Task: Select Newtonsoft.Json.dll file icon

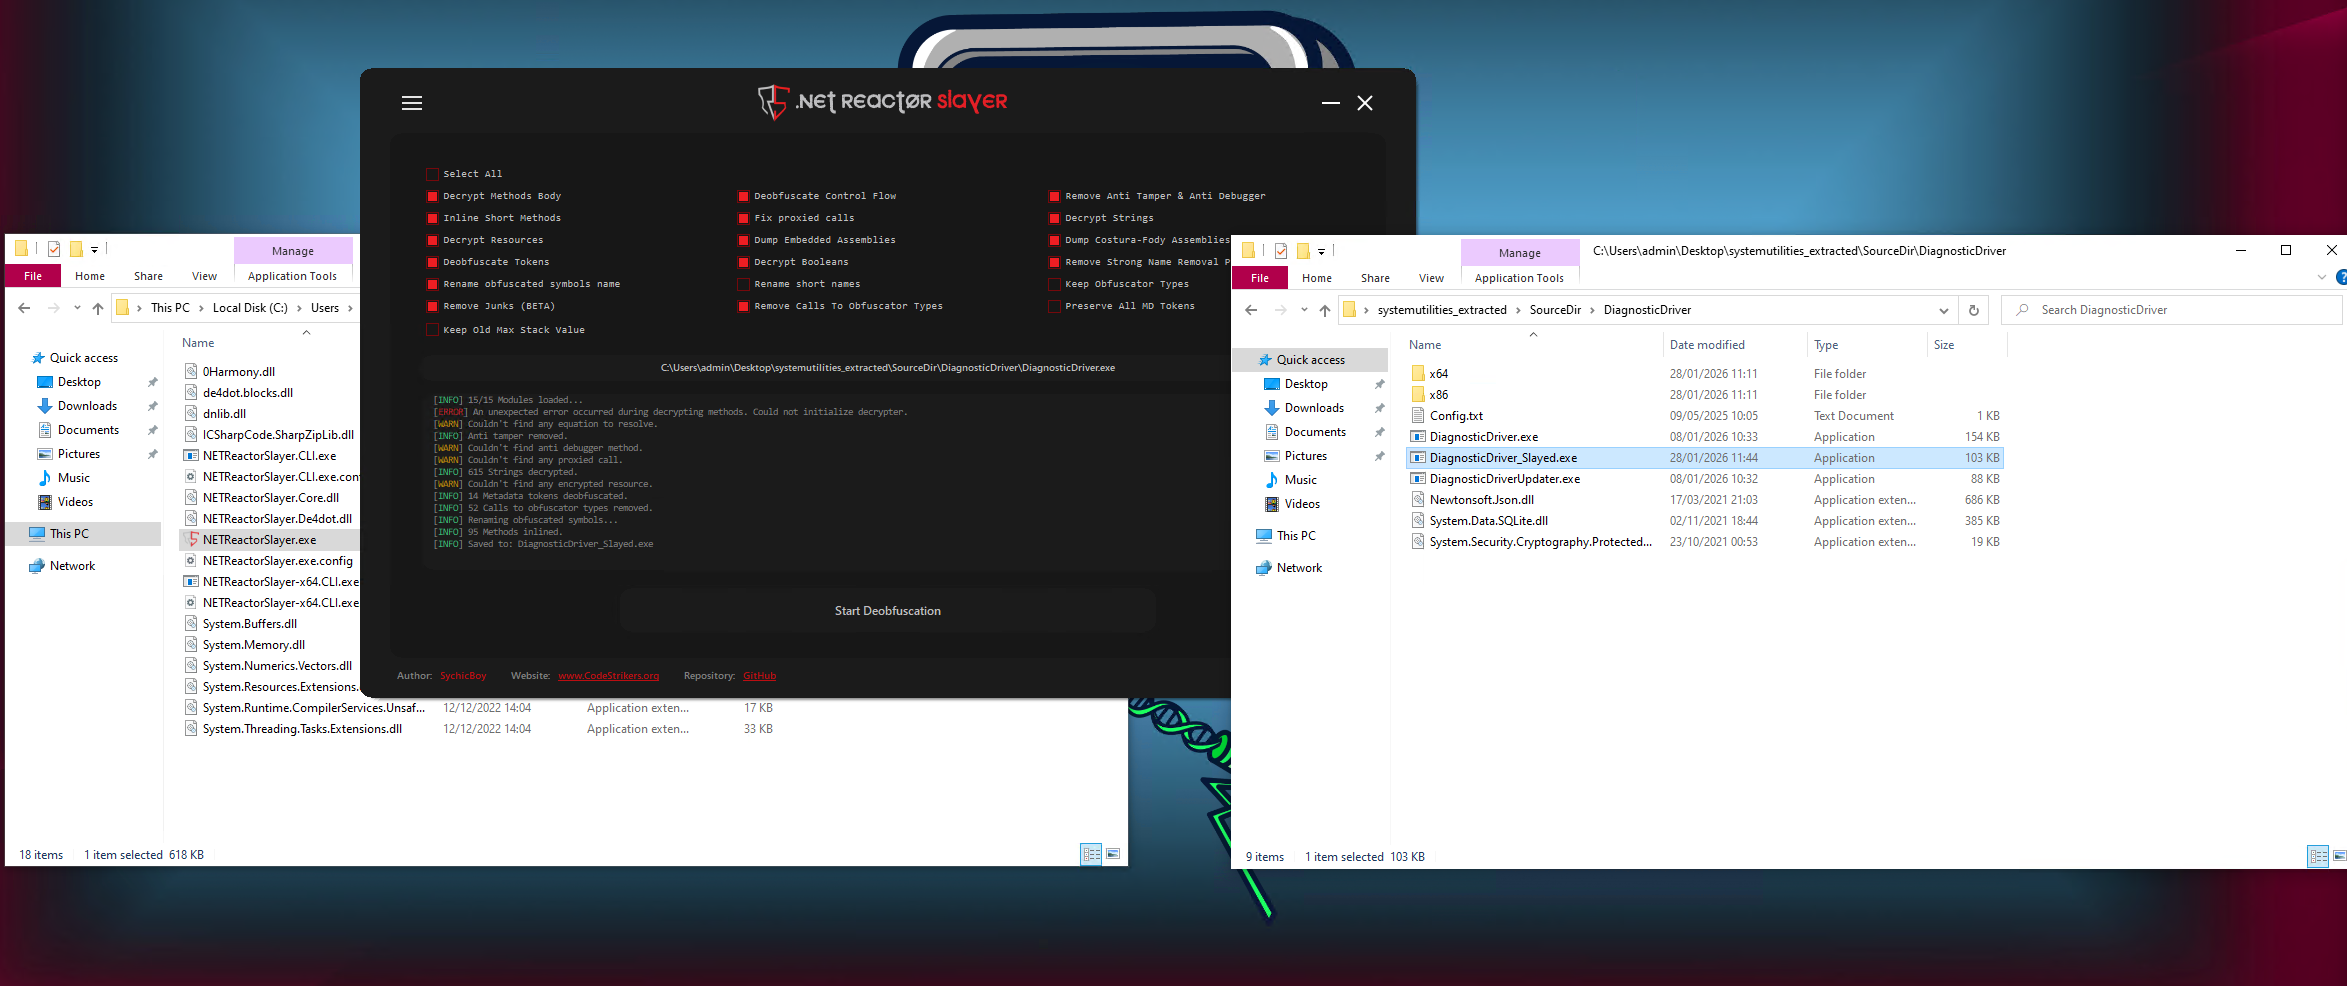Action: click(1418, 500)
